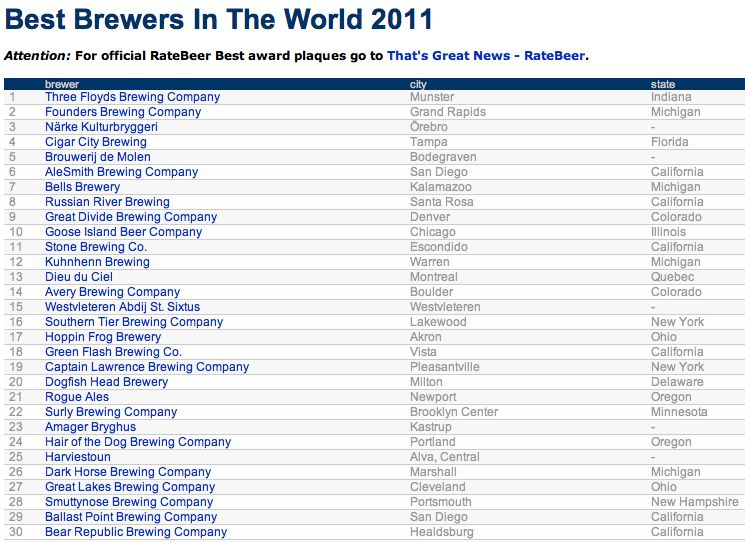The image size is (745, 542).
Task: Open Founders Brewing Company brewer page
Action: tap(123, 112)
